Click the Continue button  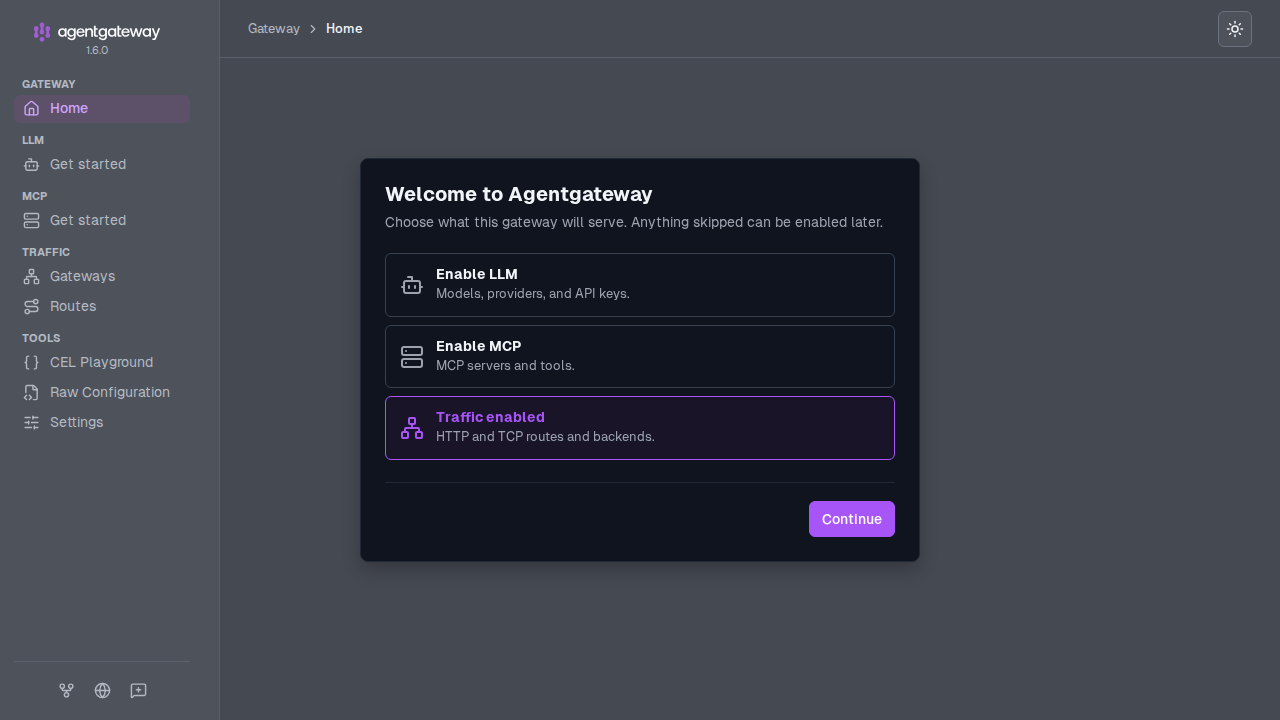tap(852, 519)
